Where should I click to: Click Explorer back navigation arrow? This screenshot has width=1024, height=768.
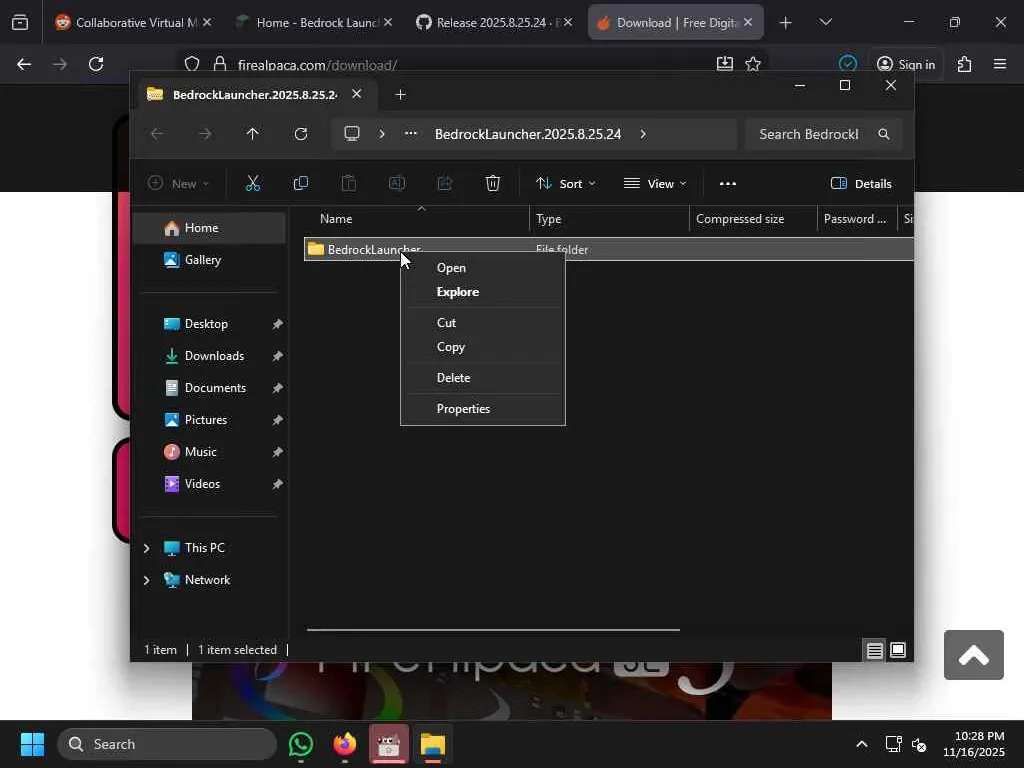[157, 134]
